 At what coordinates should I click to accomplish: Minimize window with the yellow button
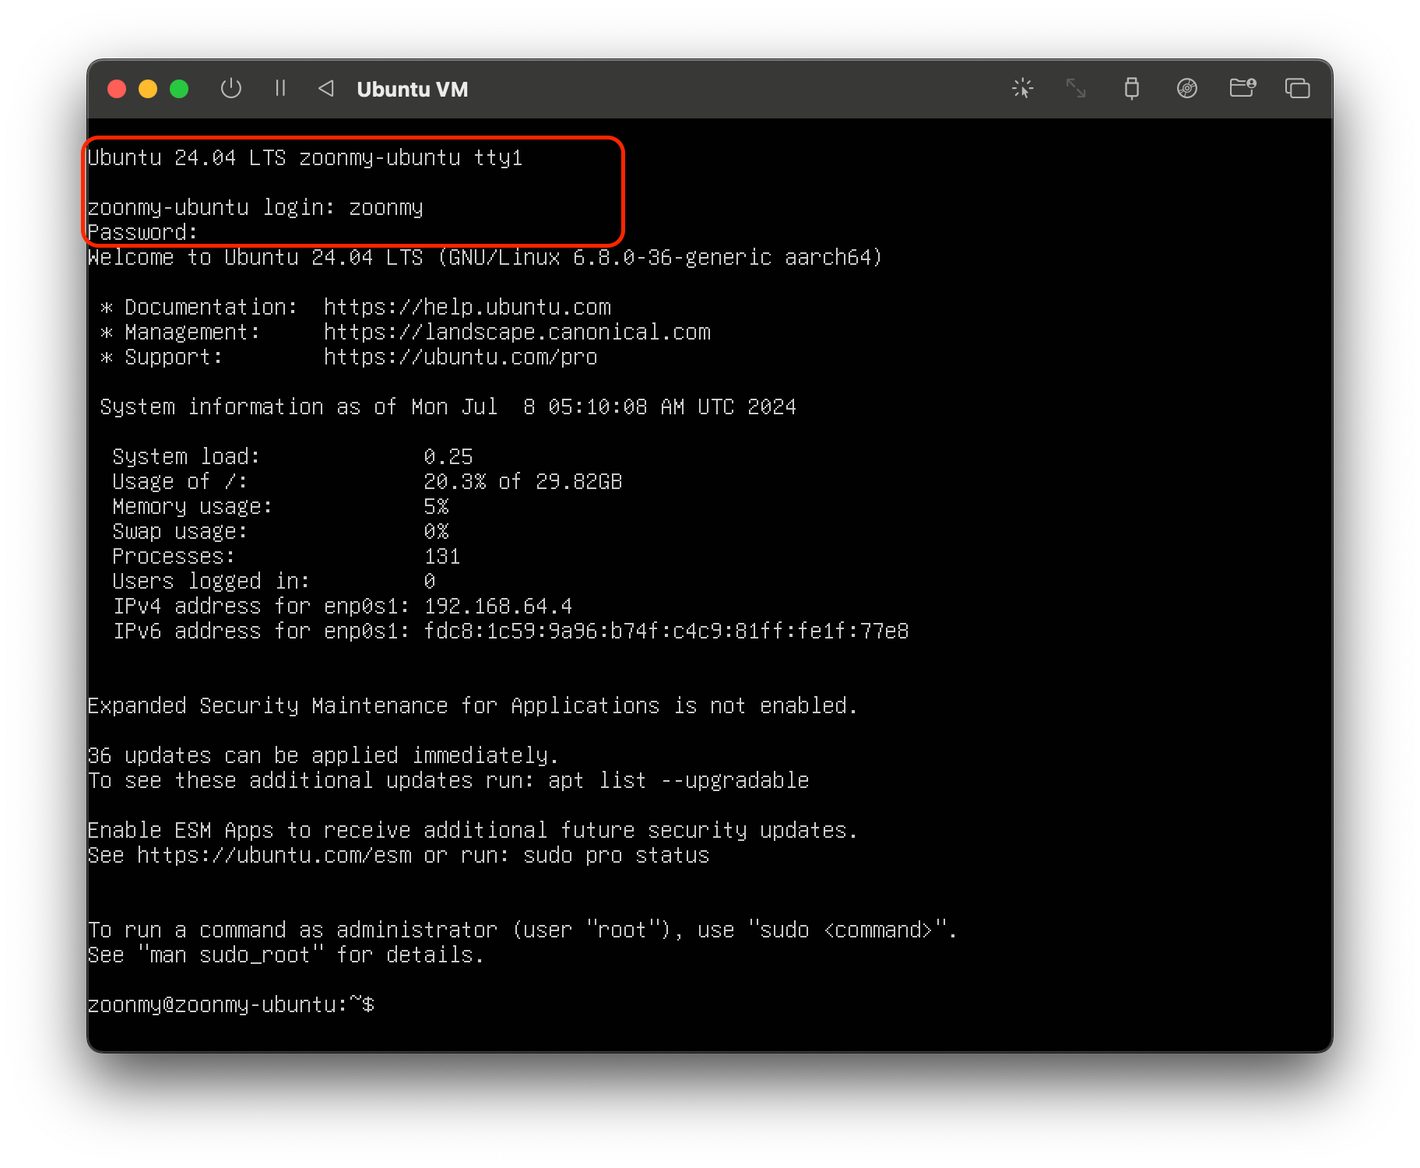coord(148,89)
